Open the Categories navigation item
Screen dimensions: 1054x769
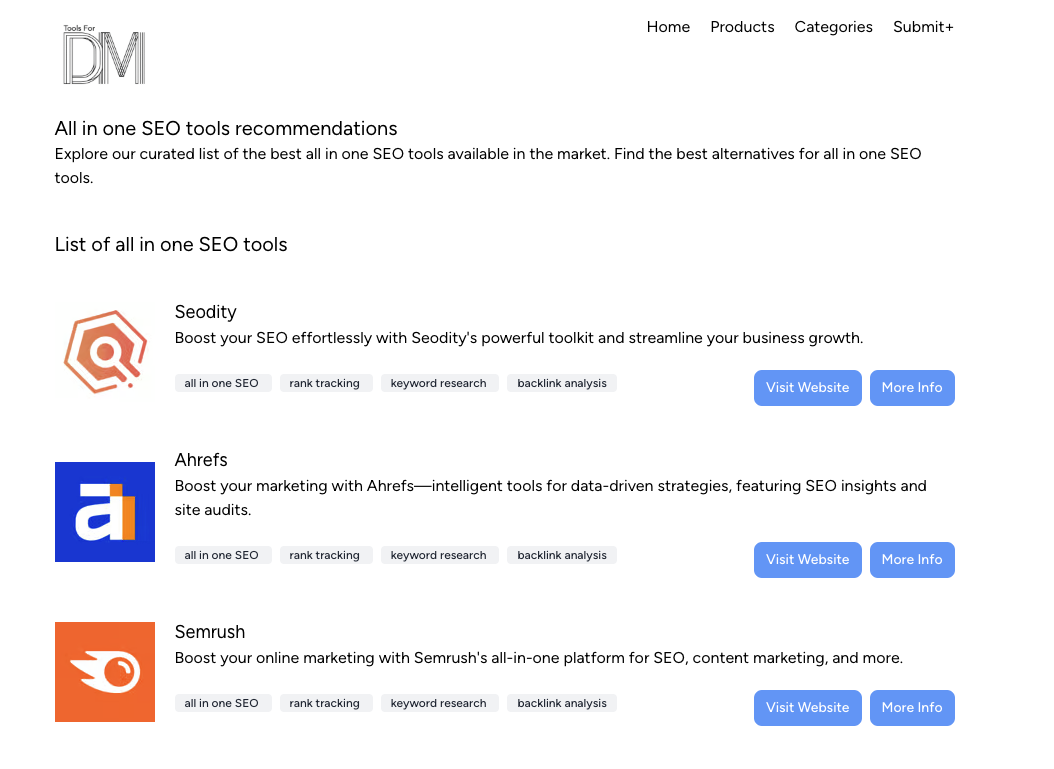click(833, 27)
